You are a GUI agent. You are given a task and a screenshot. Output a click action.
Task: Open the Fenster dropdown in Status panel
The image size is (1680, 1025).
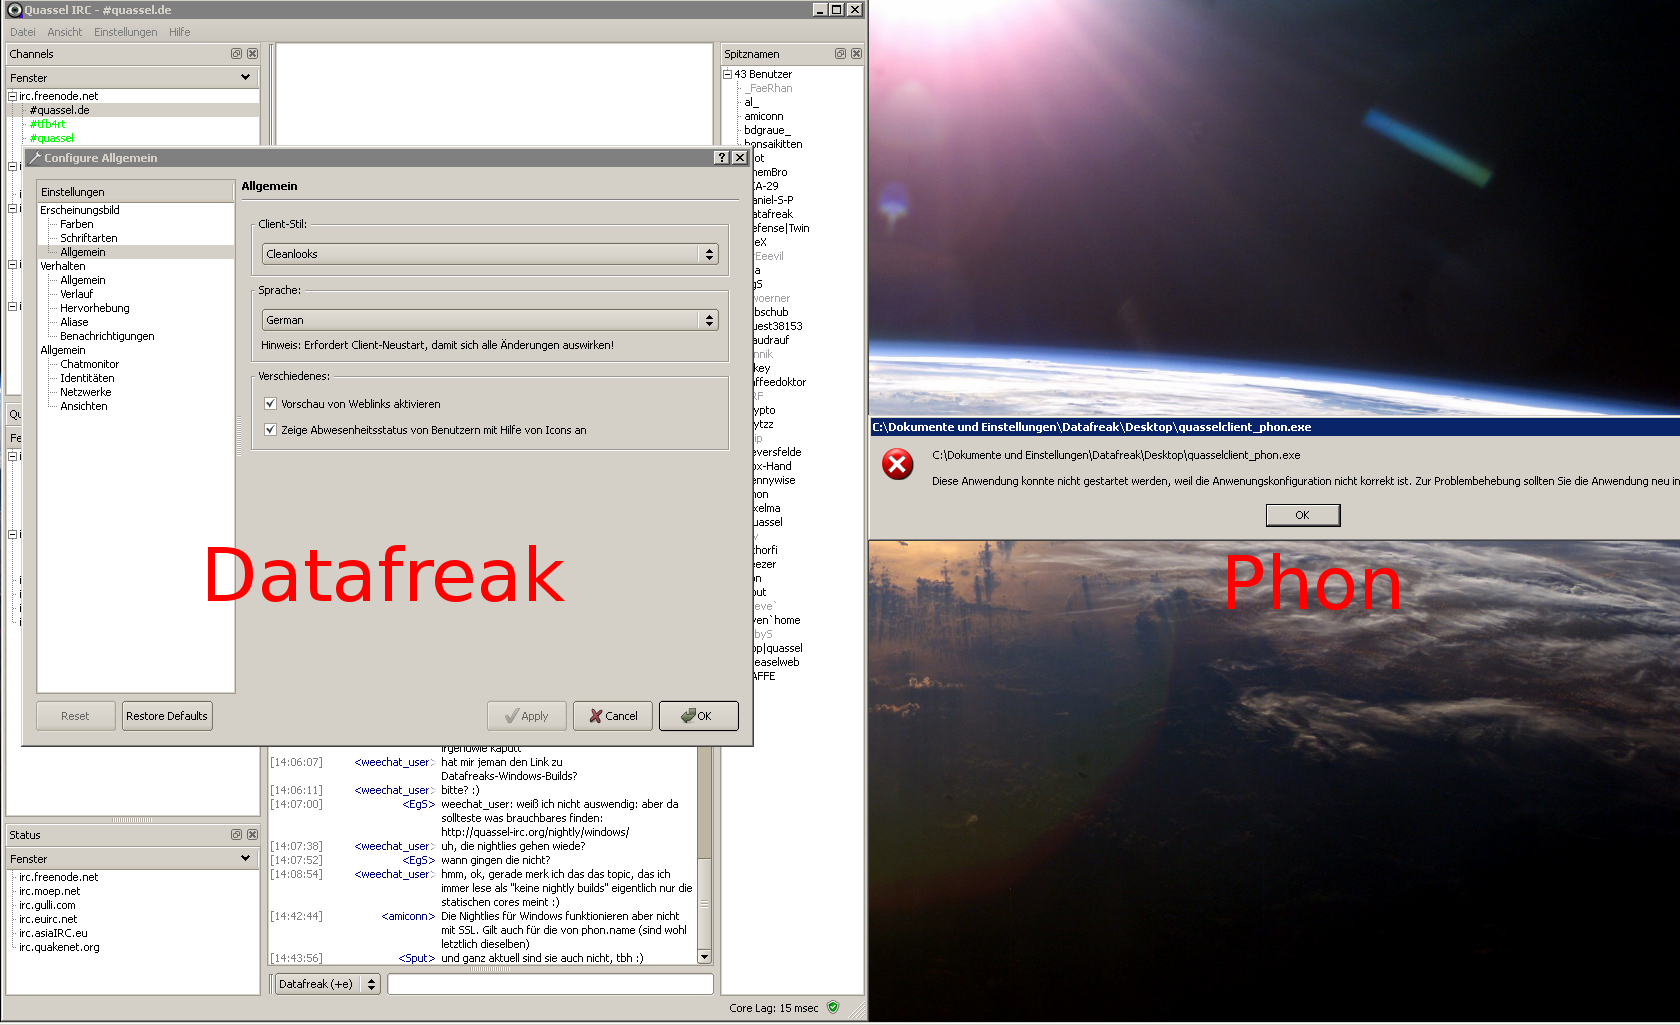tap(133, 858)
